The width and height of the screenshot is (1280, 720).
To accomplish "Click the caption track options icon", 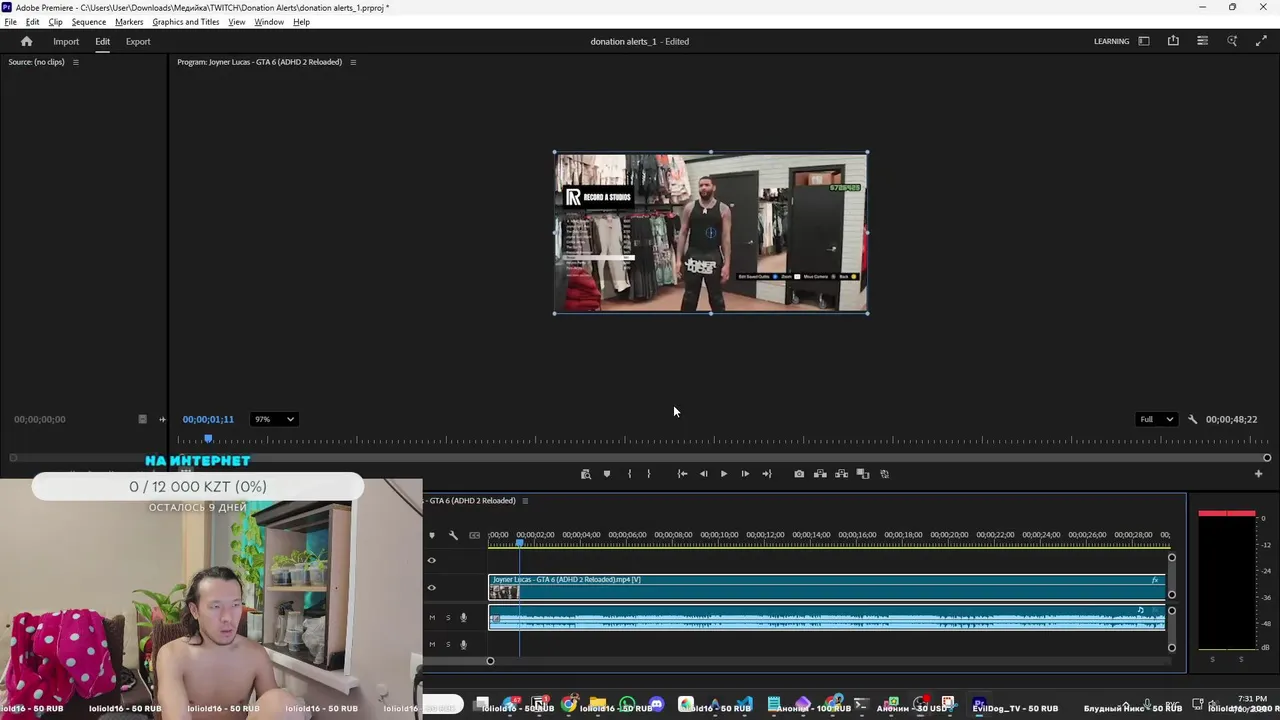I will (x=475, y=535).
